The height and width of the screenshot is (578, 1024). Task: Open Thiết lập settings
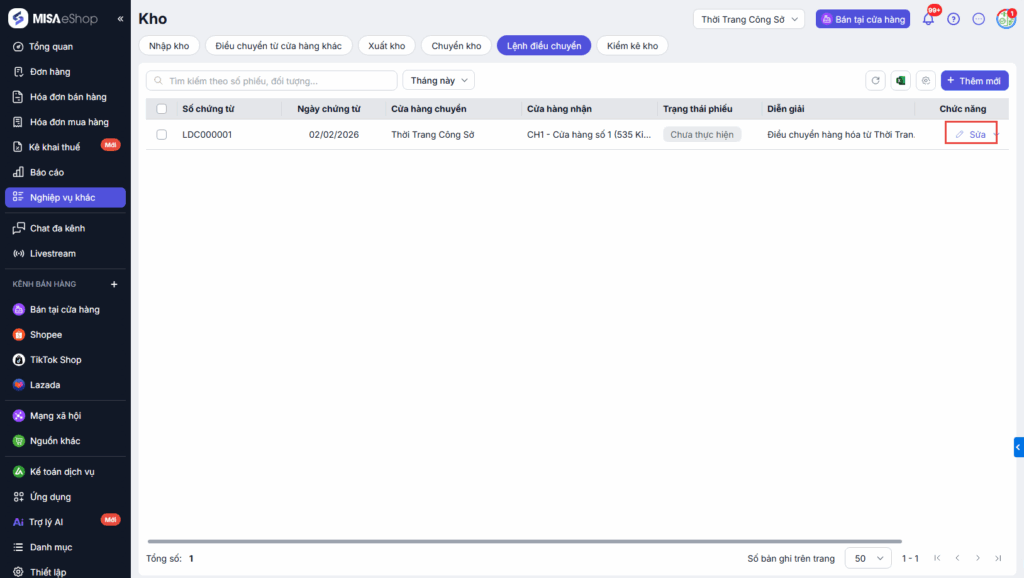click(48, 572)
